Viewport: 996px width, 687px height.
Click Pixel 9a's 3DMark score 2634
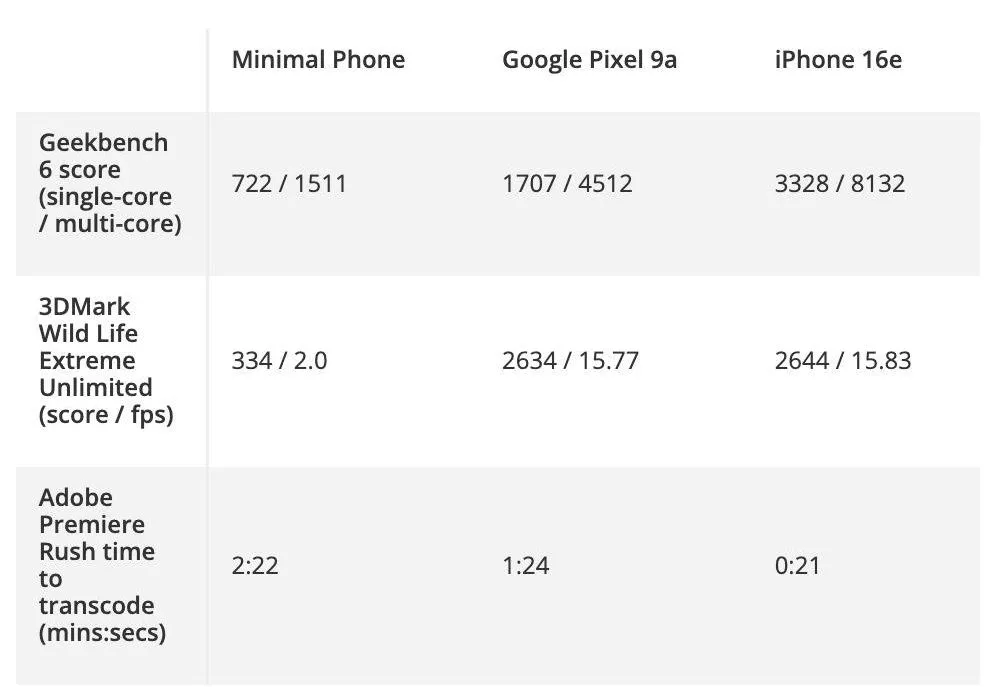[530, 361]
